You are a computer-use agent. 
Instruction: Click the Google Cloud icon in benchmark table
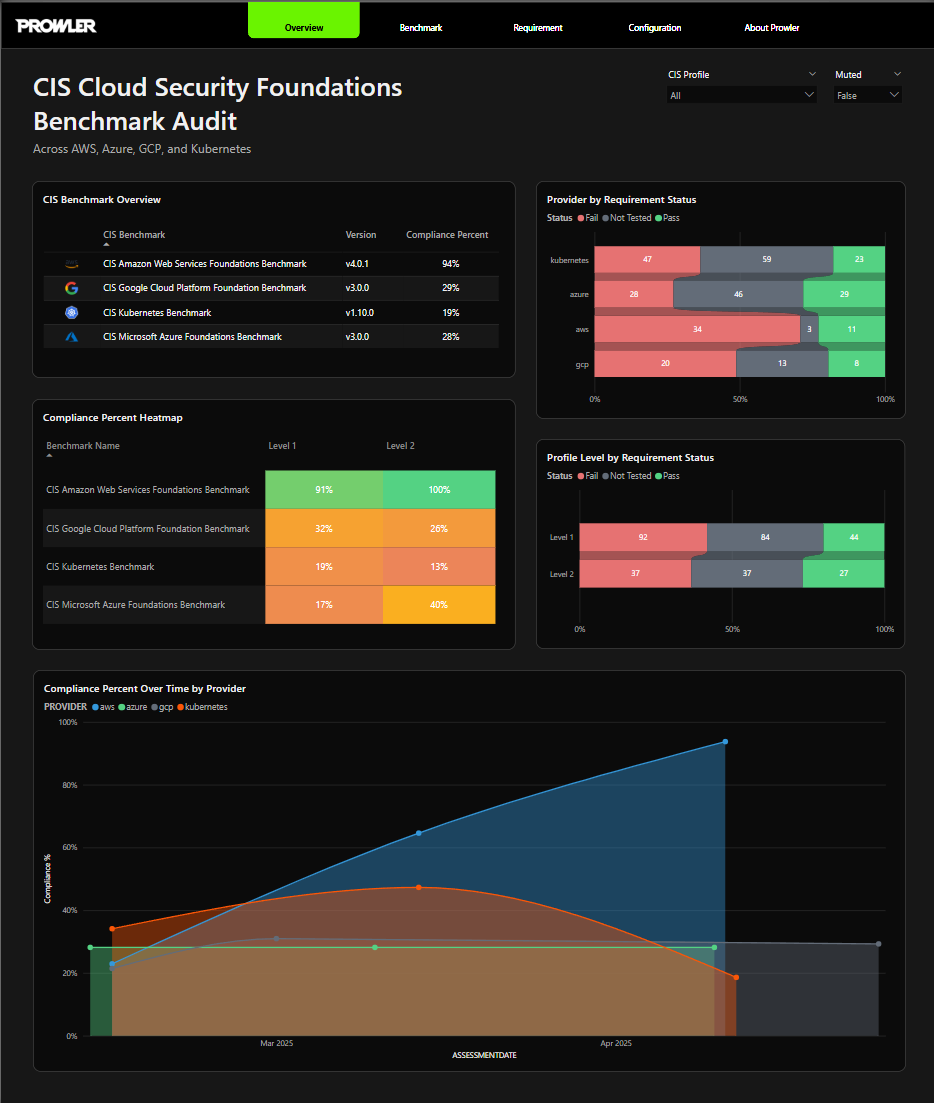[x=71, y=288]
